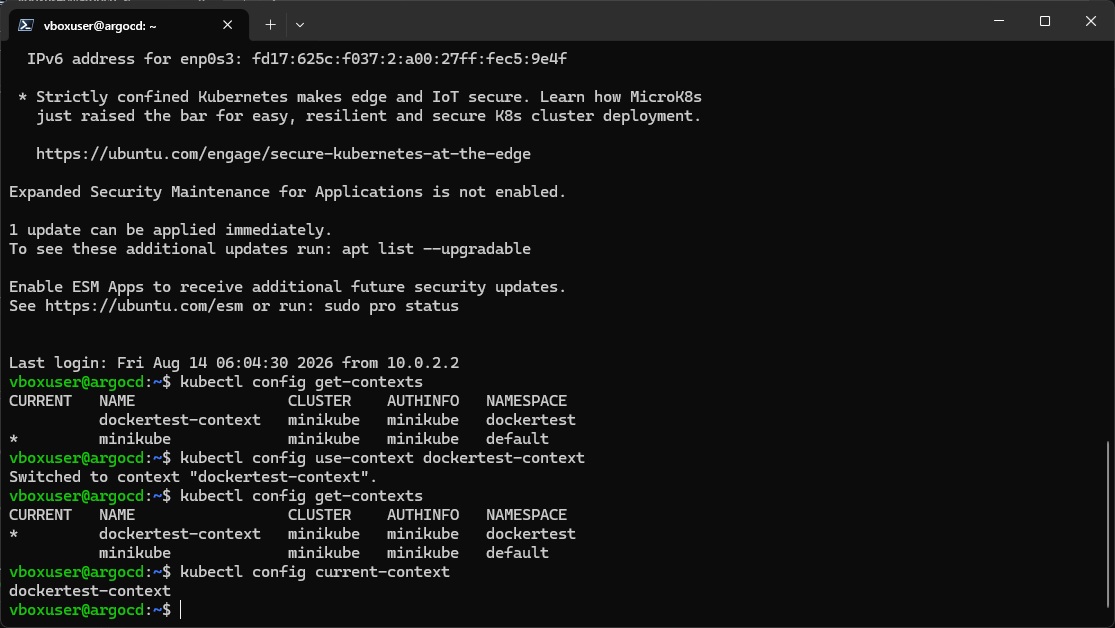This screenshot has width=1115, height=628.
Task: Click the terminal profile icon in the tab
Action: pos(26,25)
